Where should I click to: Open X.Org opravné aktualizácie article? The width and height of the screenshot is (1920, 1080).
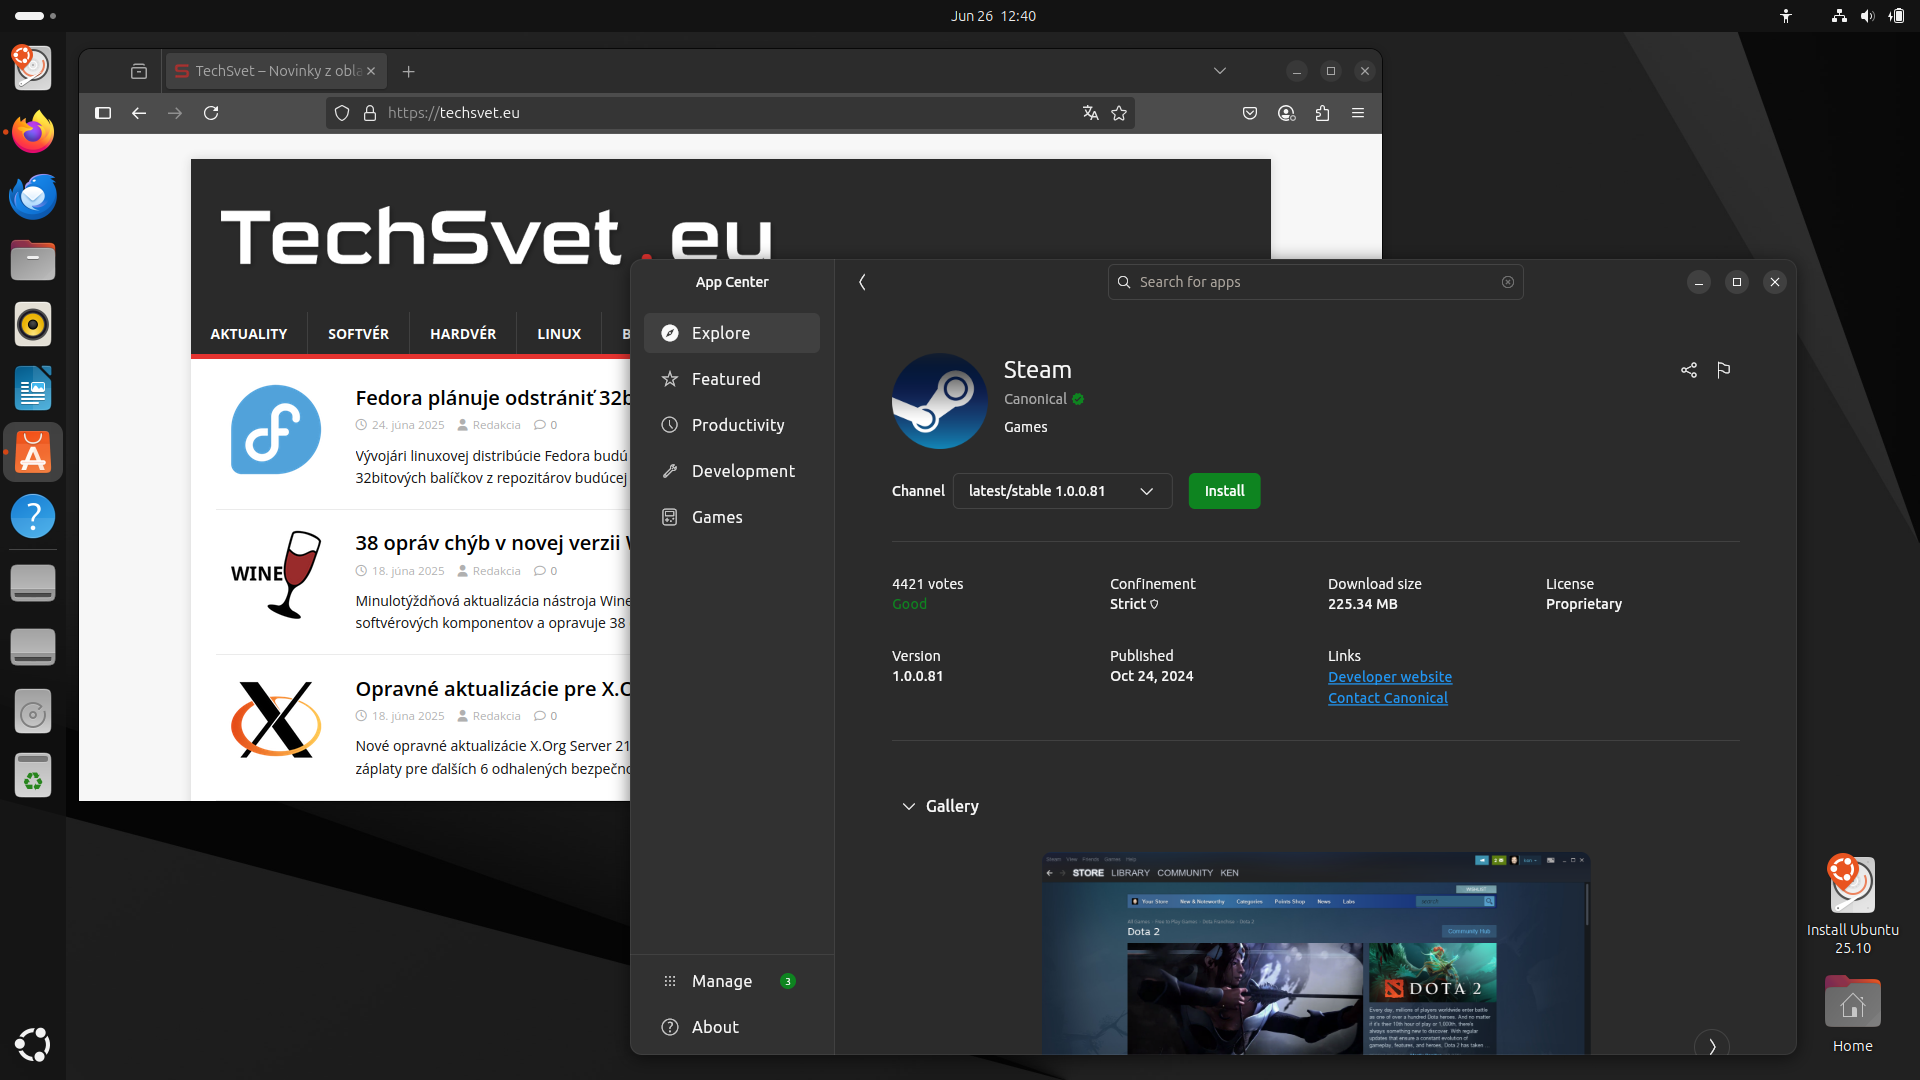pos(493,689)
